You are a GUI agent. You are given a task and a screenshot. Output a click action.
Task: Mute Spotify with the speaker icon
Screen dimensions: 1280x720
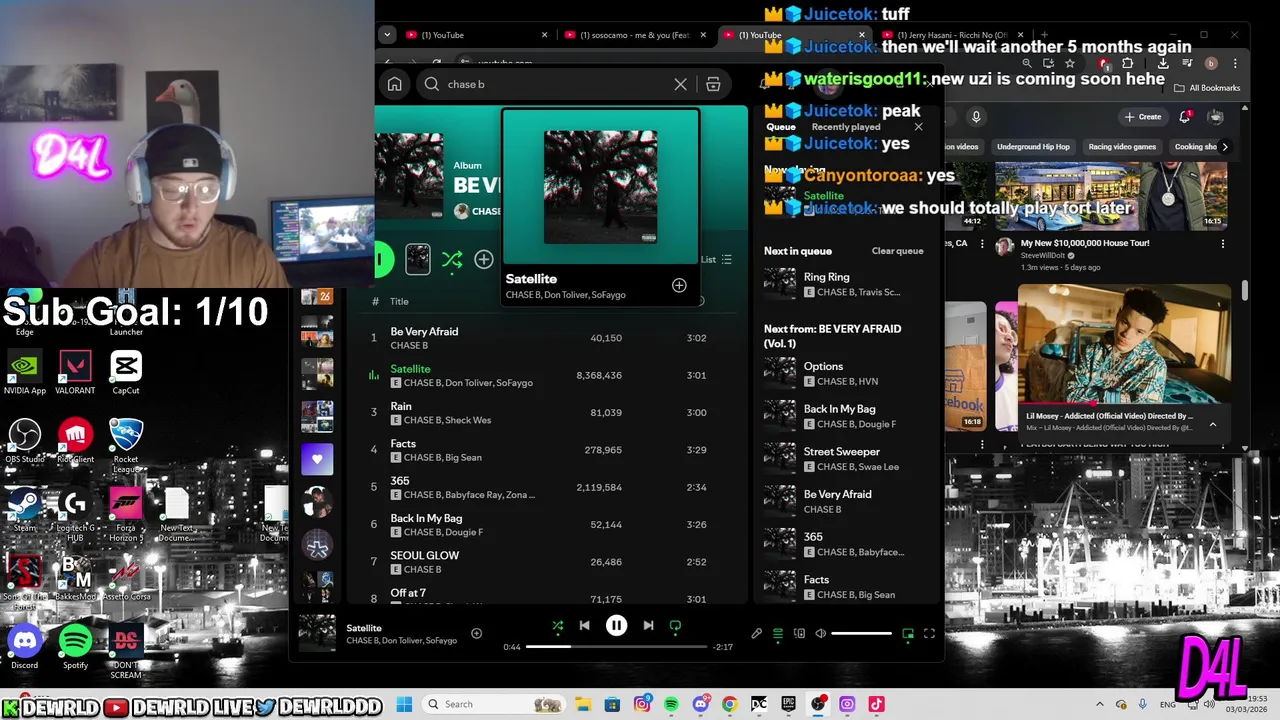821,634
